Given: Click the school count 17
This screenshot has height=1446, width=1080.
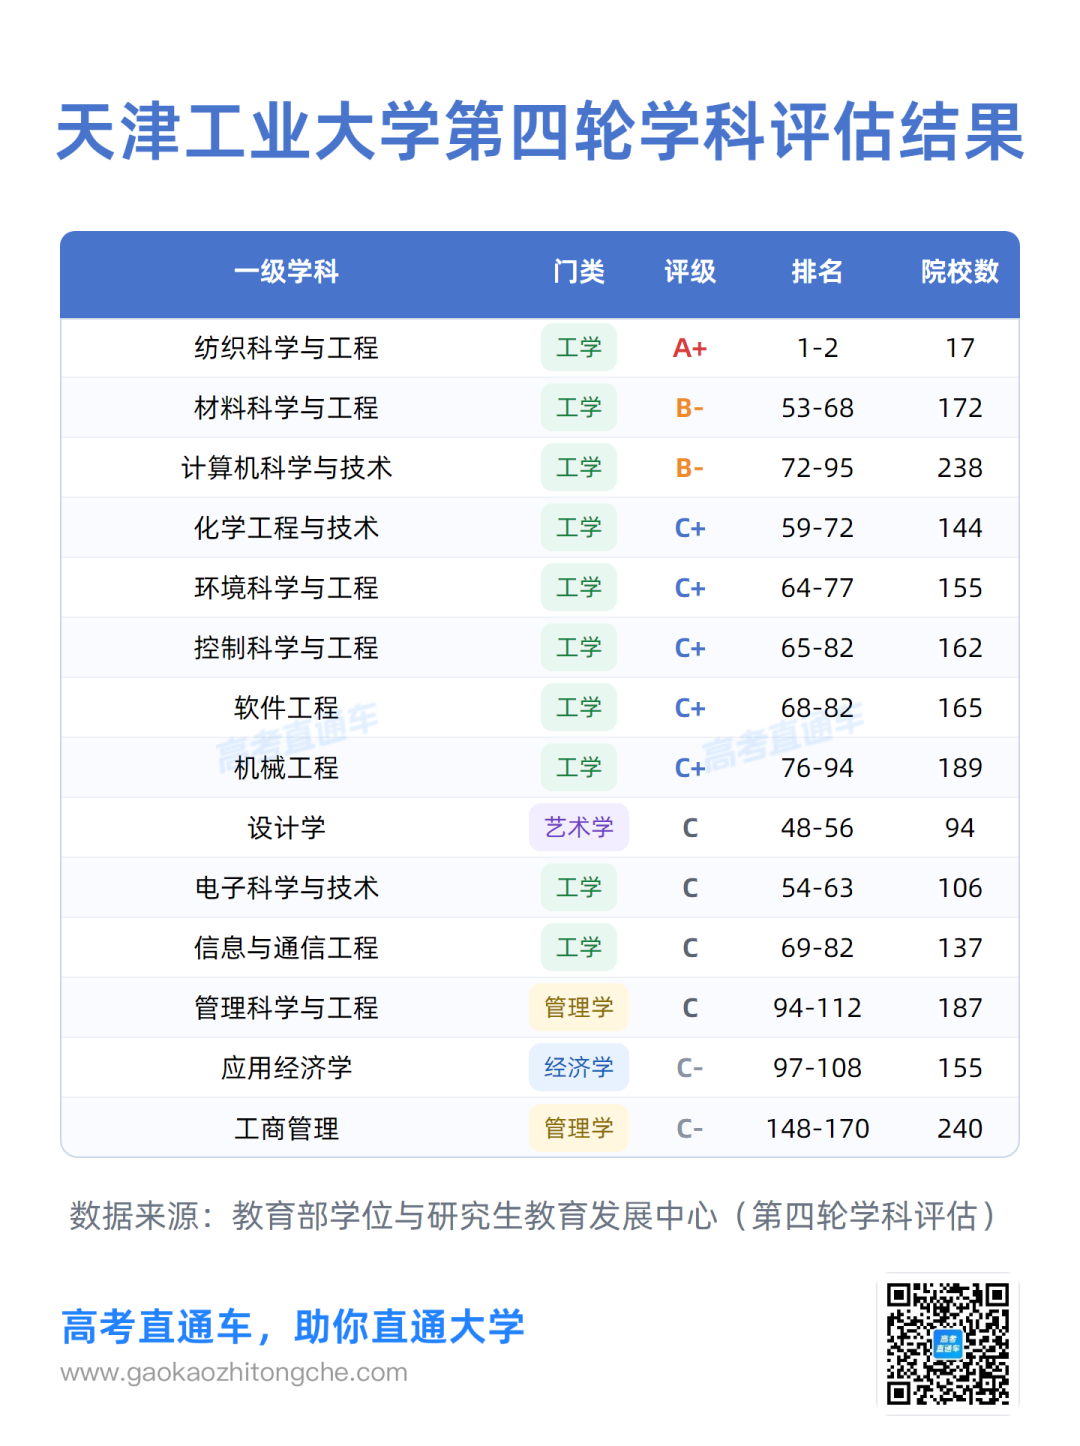Looking at the screenshot, I should [960, 348].
